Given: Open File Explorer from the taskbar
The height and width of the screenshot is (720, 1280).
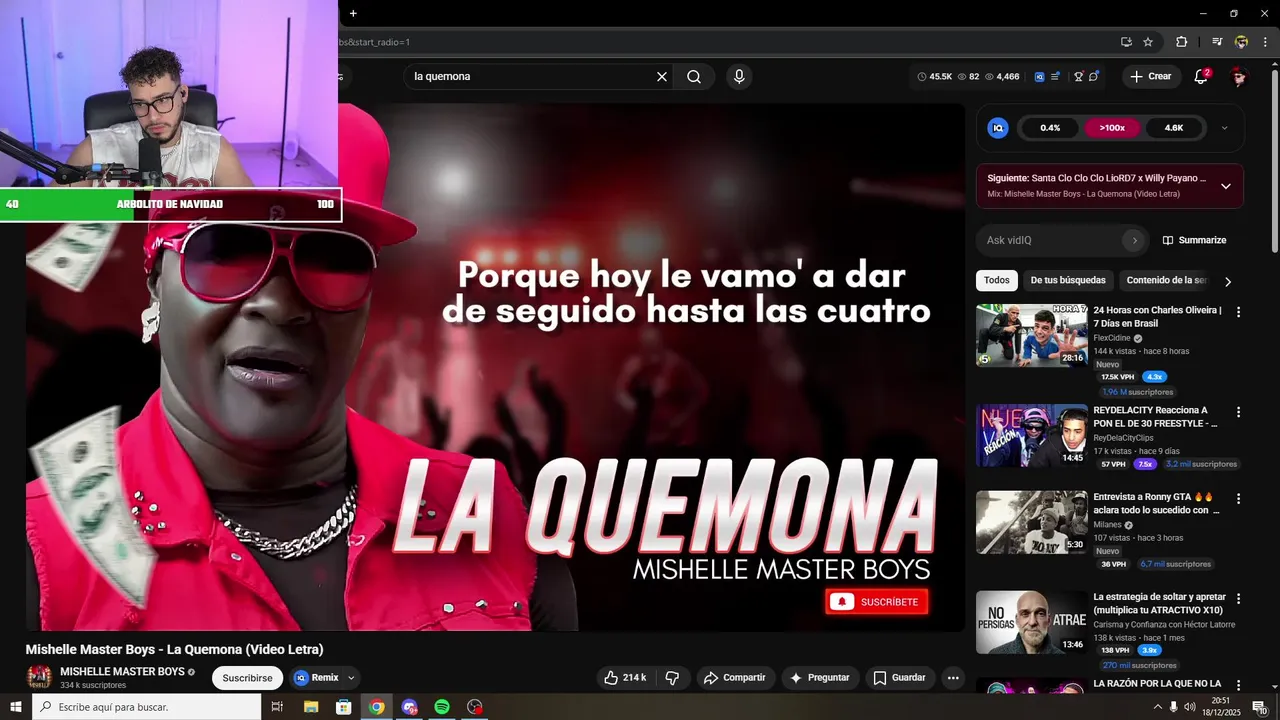Looking at the screenshot, I should coord(311,707).
